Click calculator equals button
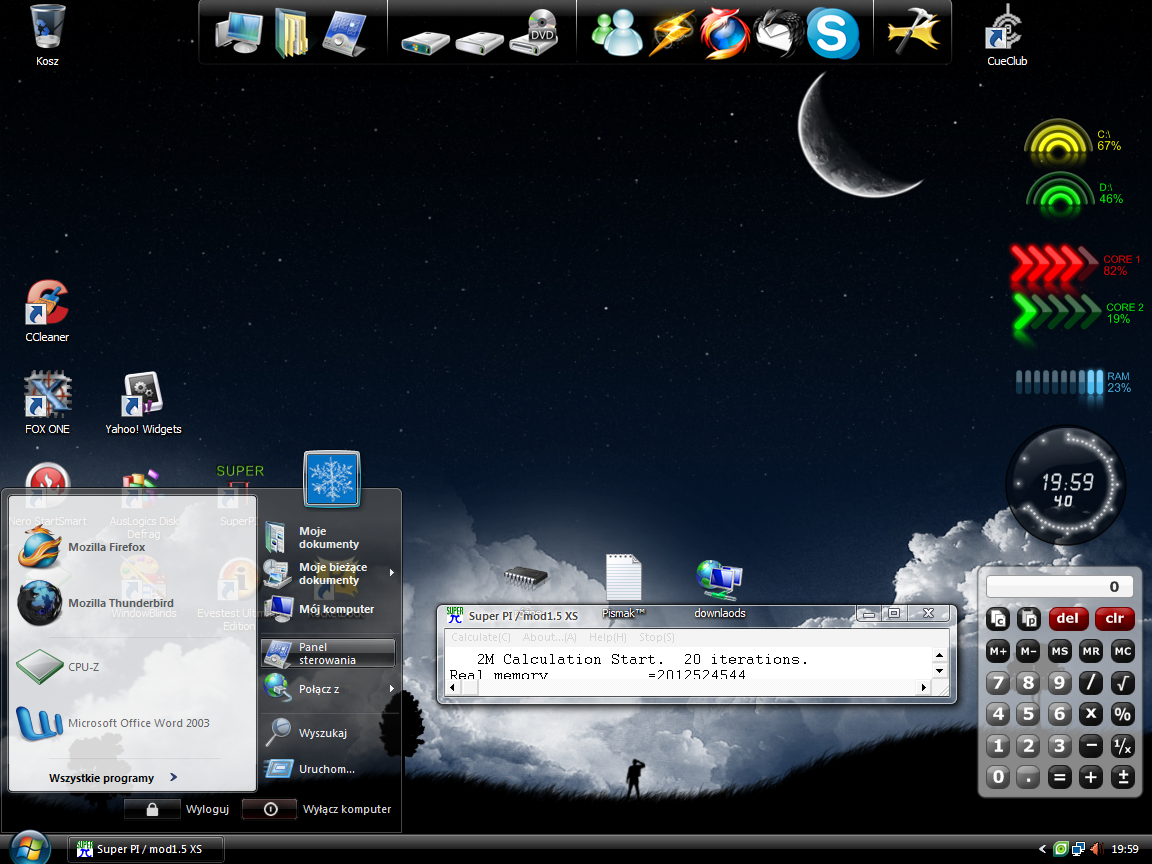1152x864 pixels. point(1059,777)
